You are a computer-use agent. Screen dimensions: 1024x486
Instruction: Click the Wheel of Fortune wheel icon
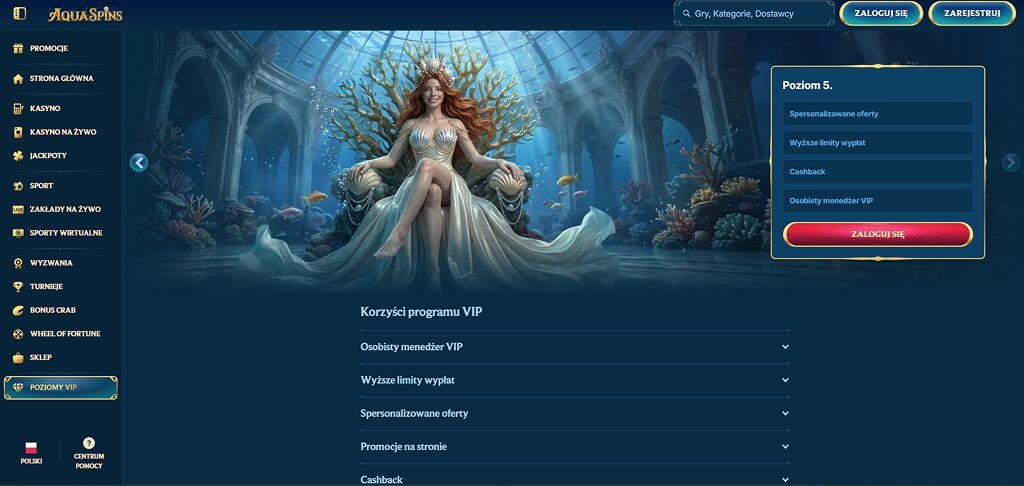click(x=18, y=334)
